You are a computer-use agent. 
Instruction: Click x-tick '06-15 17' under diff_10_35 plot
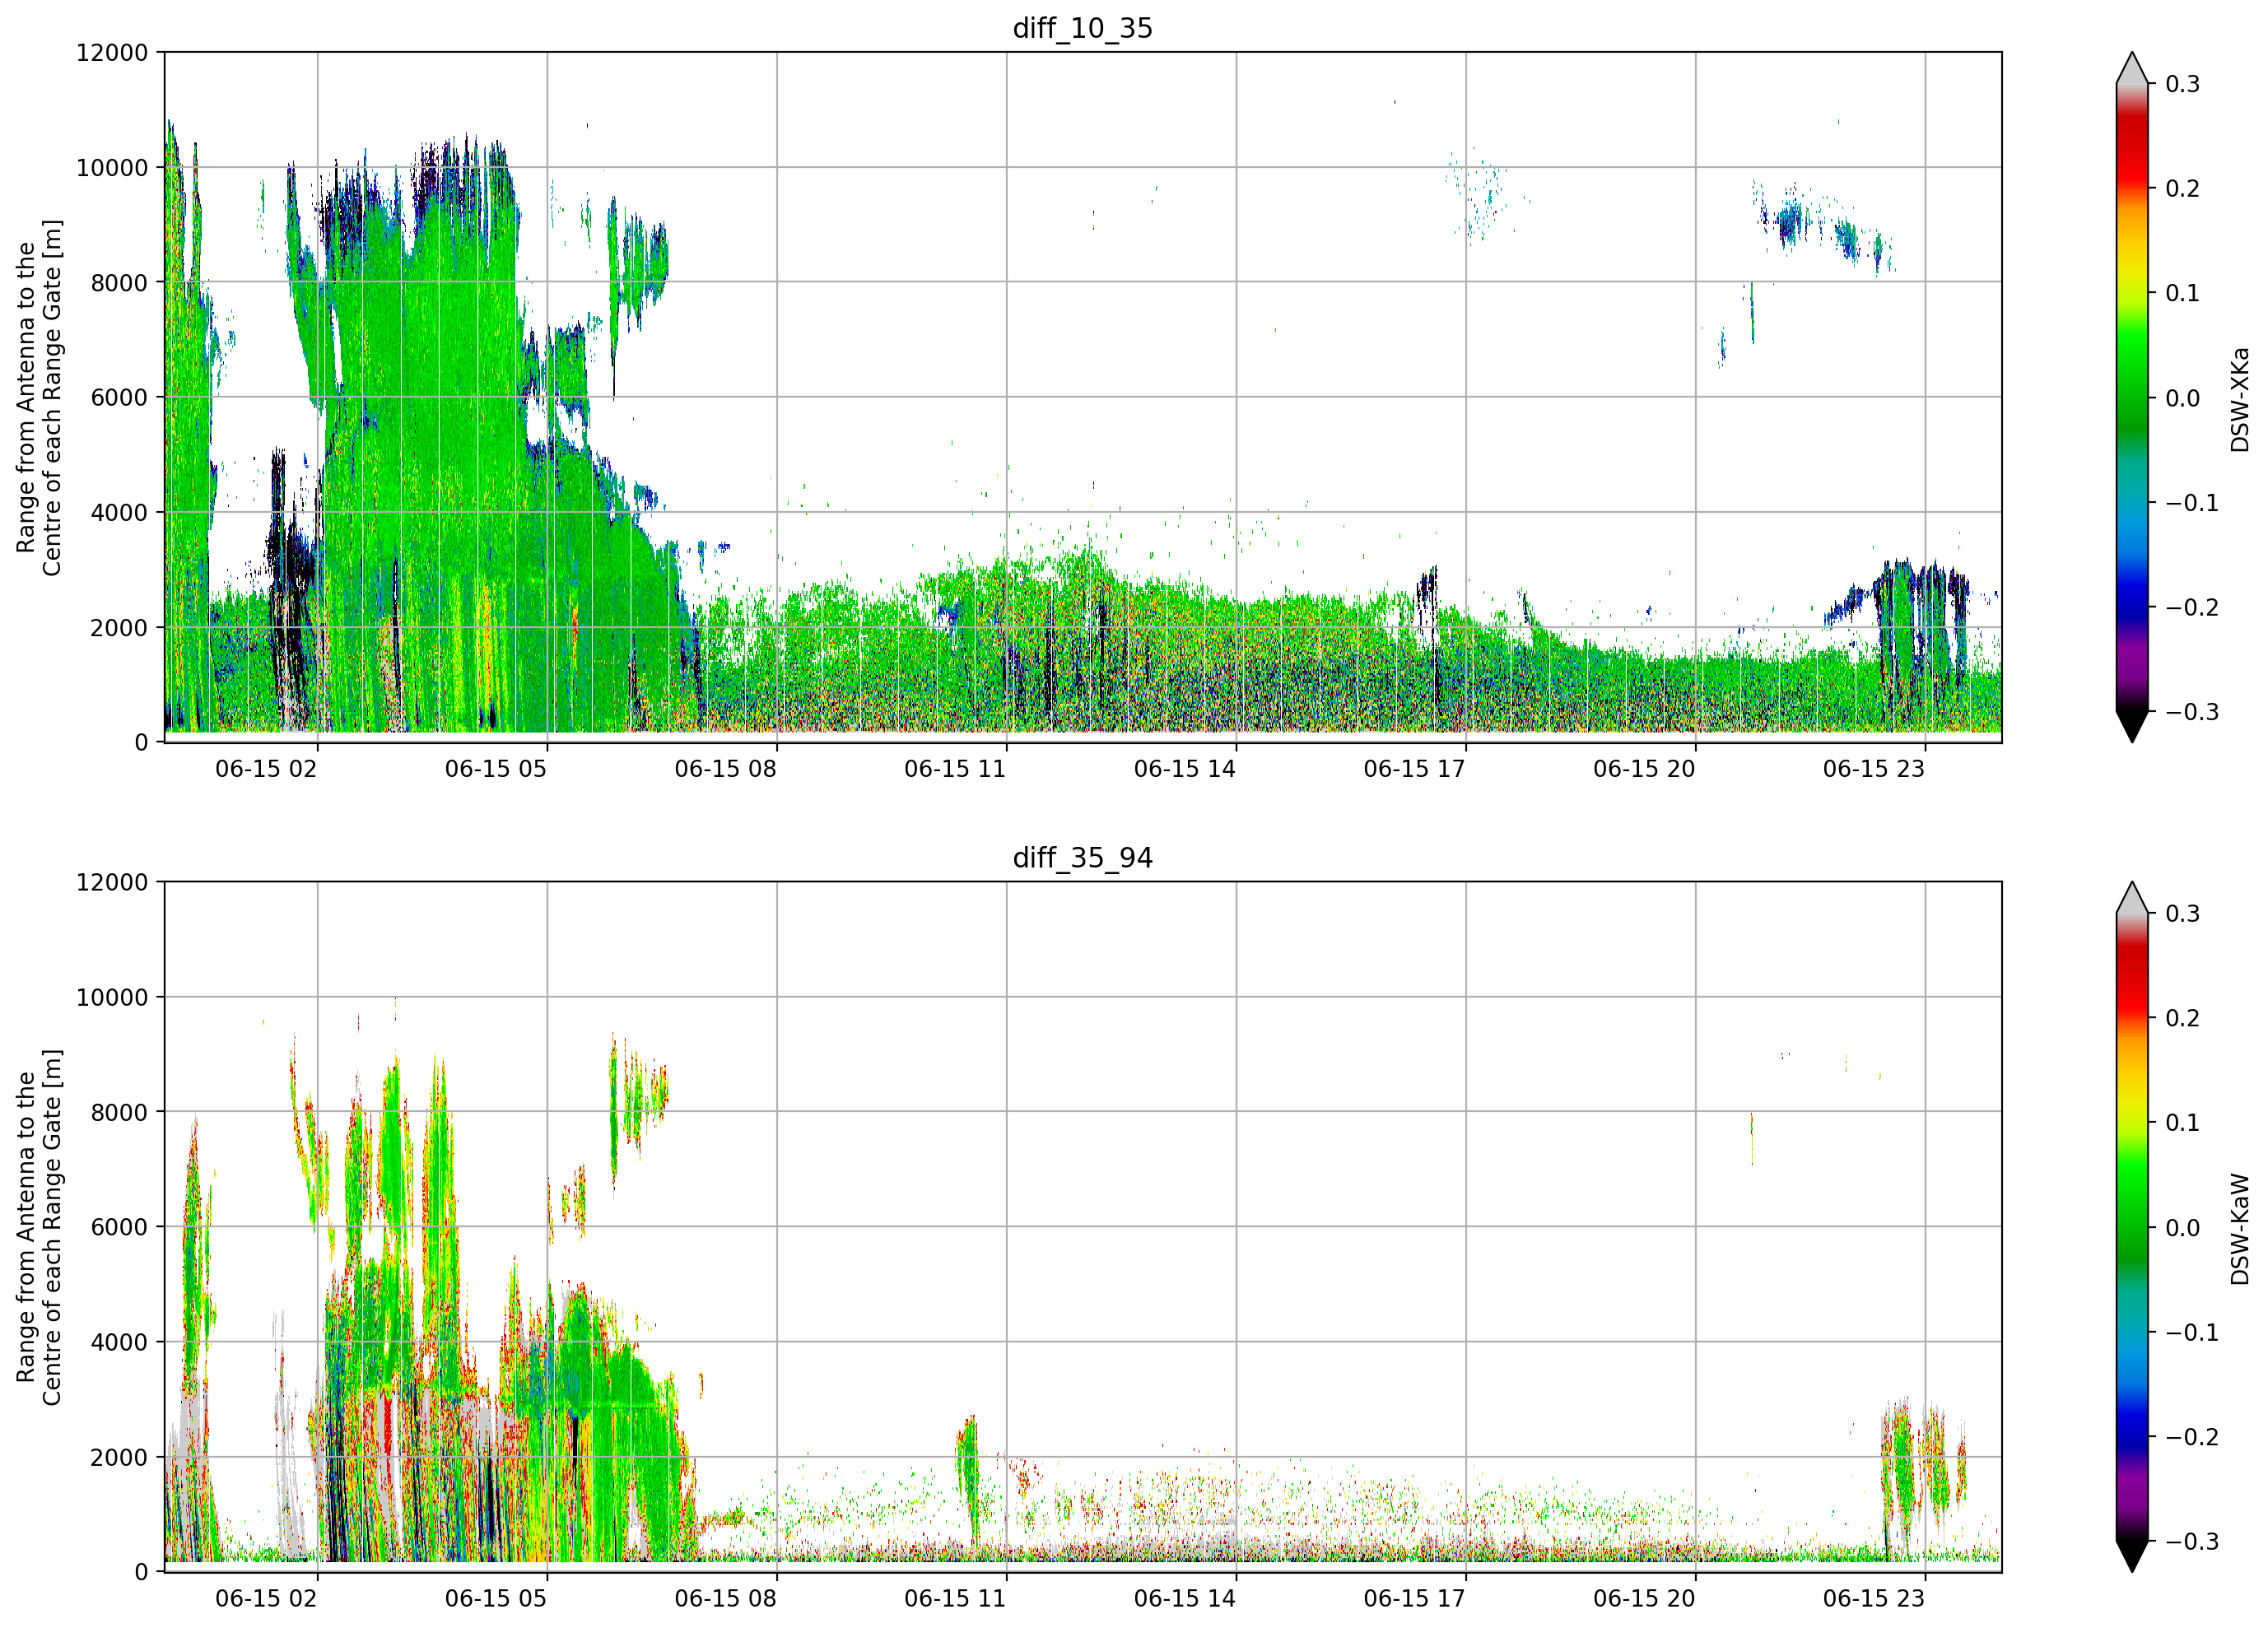click(x=1415, y=769)
